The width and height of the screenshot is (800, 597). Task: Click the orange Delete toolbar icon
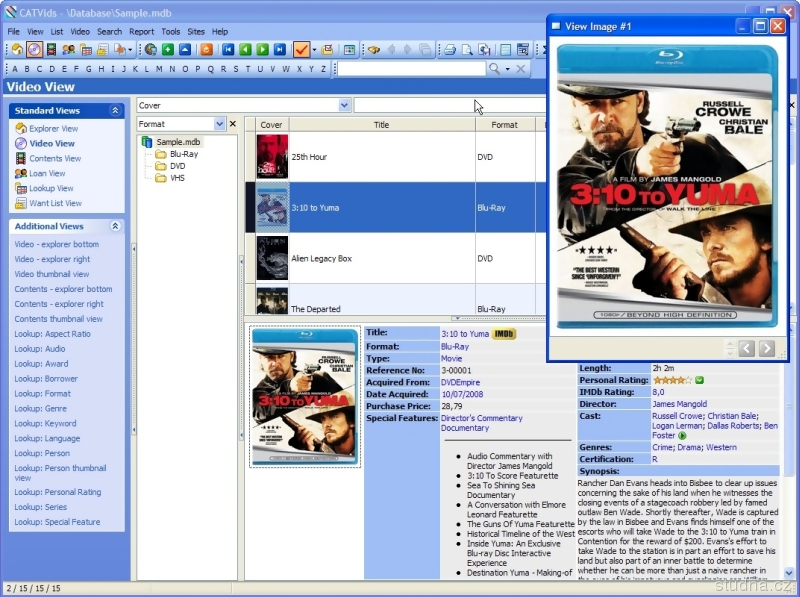coord(207,49)
